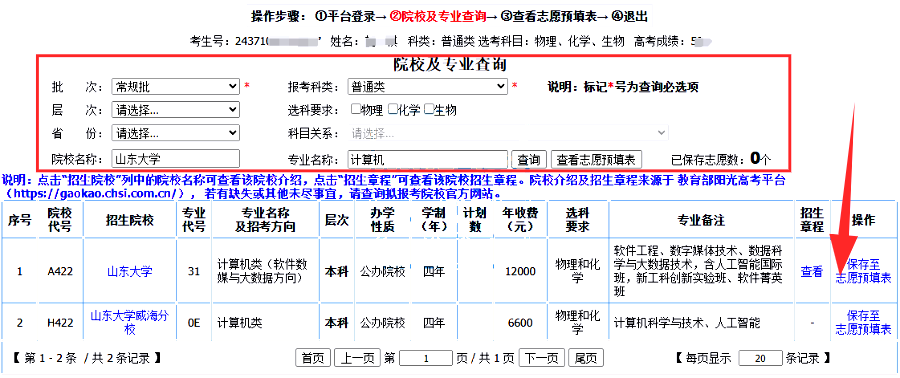Tick the 化学 subject checkbox
Screen dimensions: 900x378
tap(393, 108)
